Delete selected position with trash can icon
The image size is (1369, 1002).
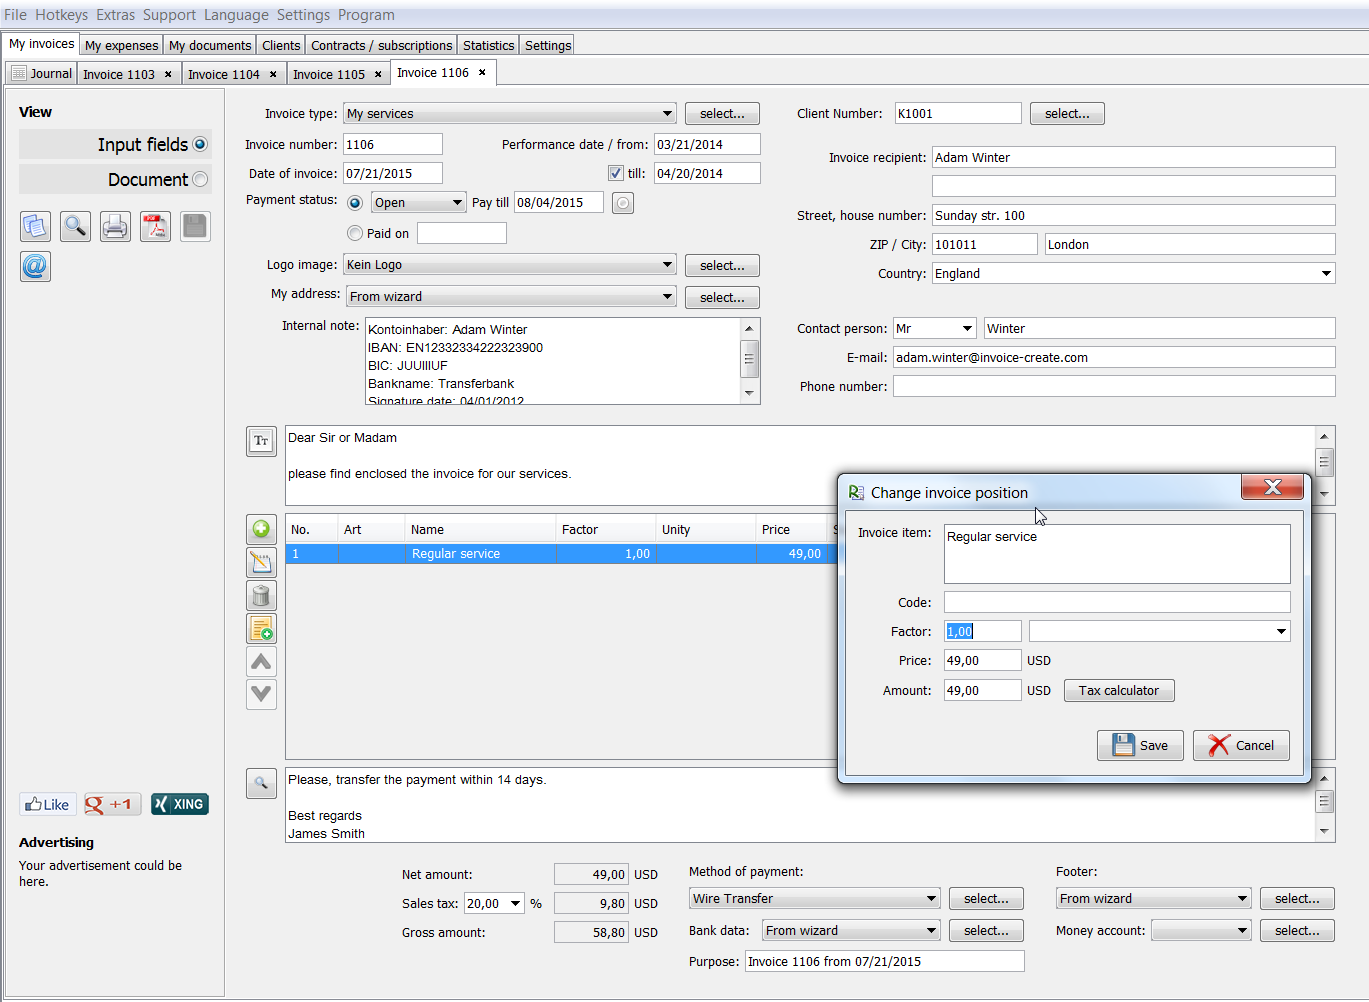point(261,596)
